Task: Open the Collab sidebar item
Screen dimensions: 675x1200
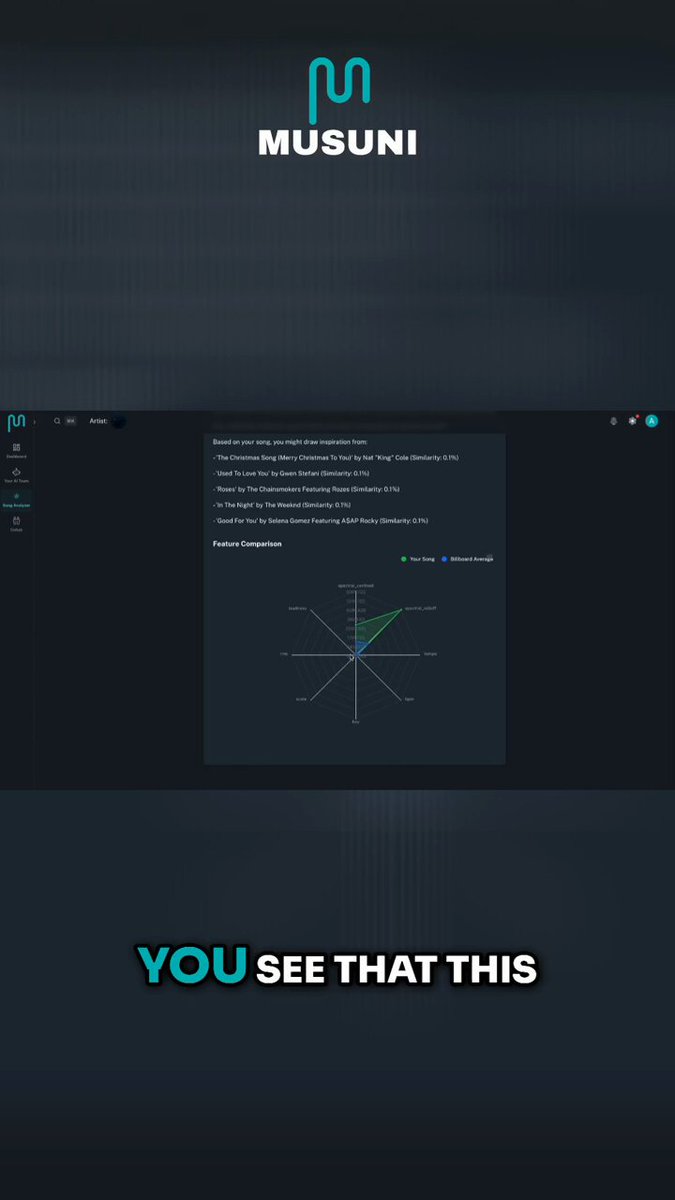Action: [16, 523]
